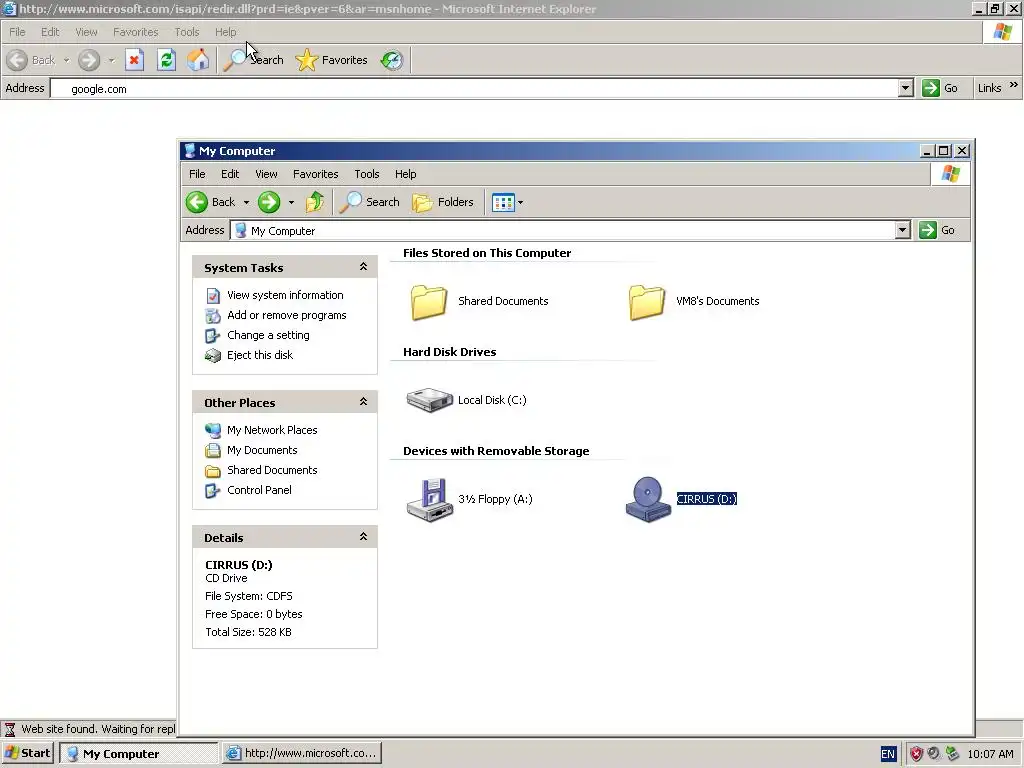This screenshot has height=768, width=1024.
Task: Open Internet Explorer Help menu
Action: point(225,32)
